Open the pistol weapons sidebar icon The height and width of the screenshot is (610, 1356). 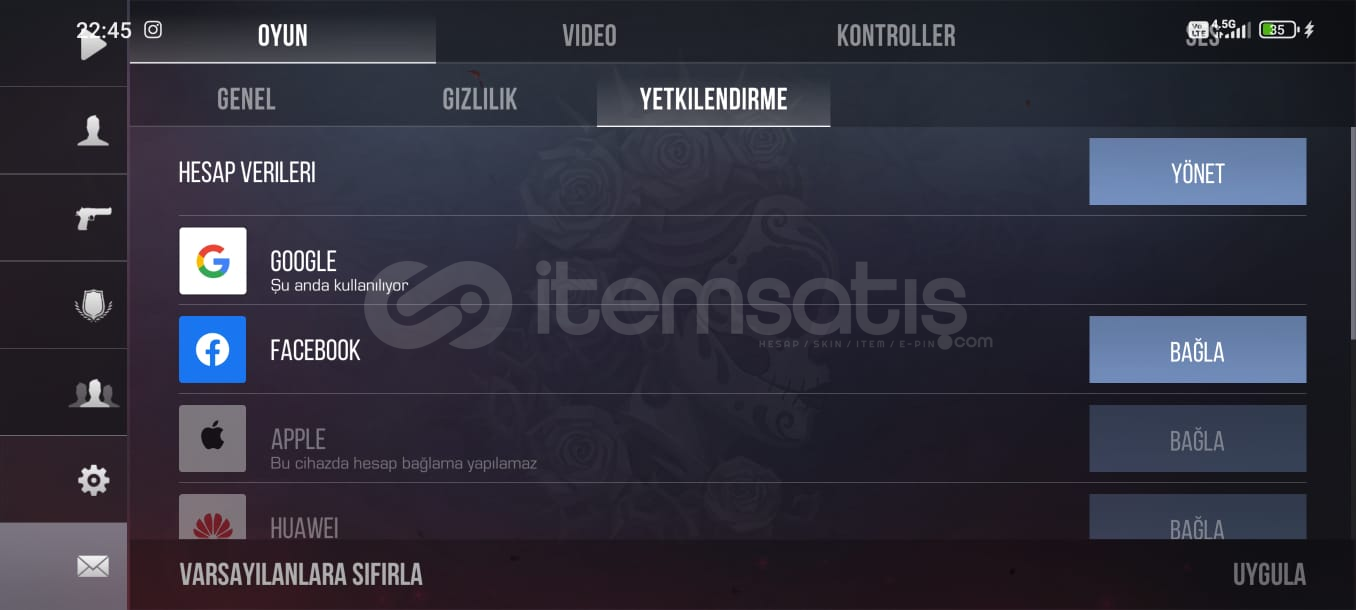(93, 218)
